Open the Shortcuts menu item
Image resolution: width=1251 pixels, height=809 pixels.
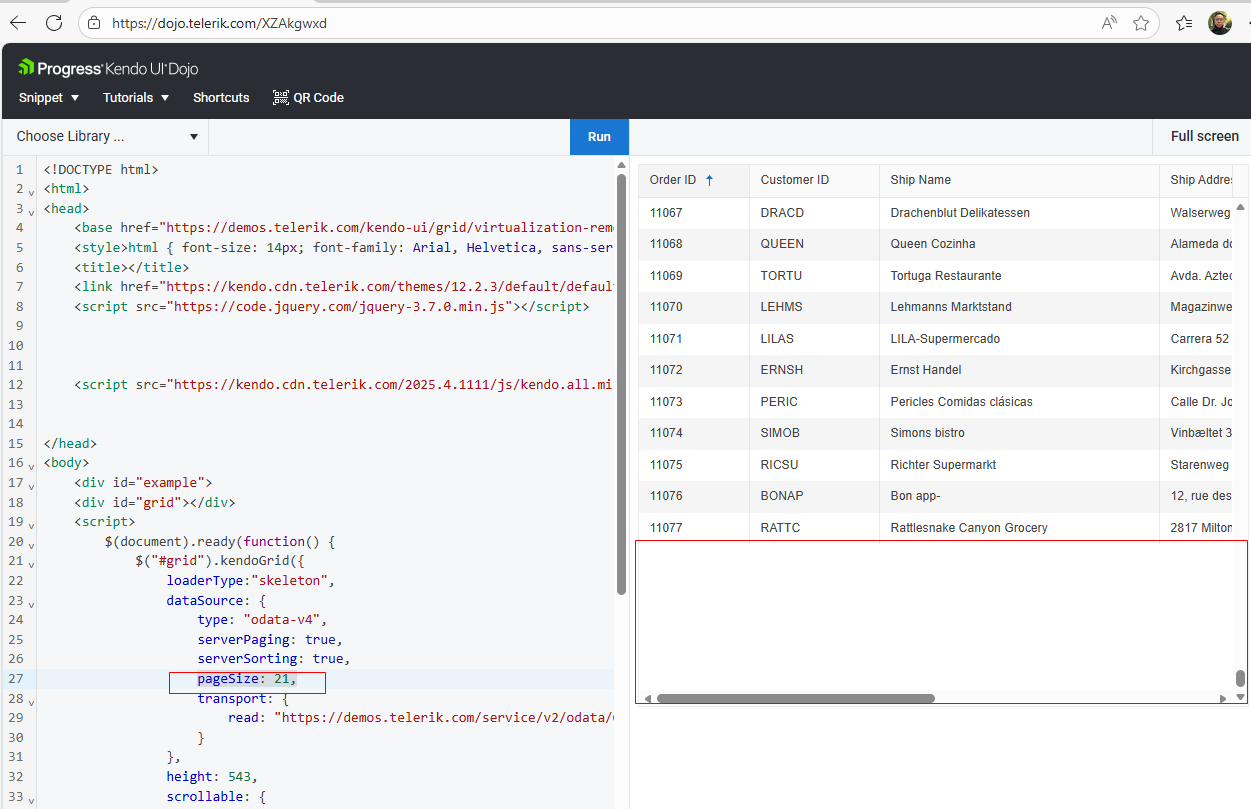coord(221,97)
